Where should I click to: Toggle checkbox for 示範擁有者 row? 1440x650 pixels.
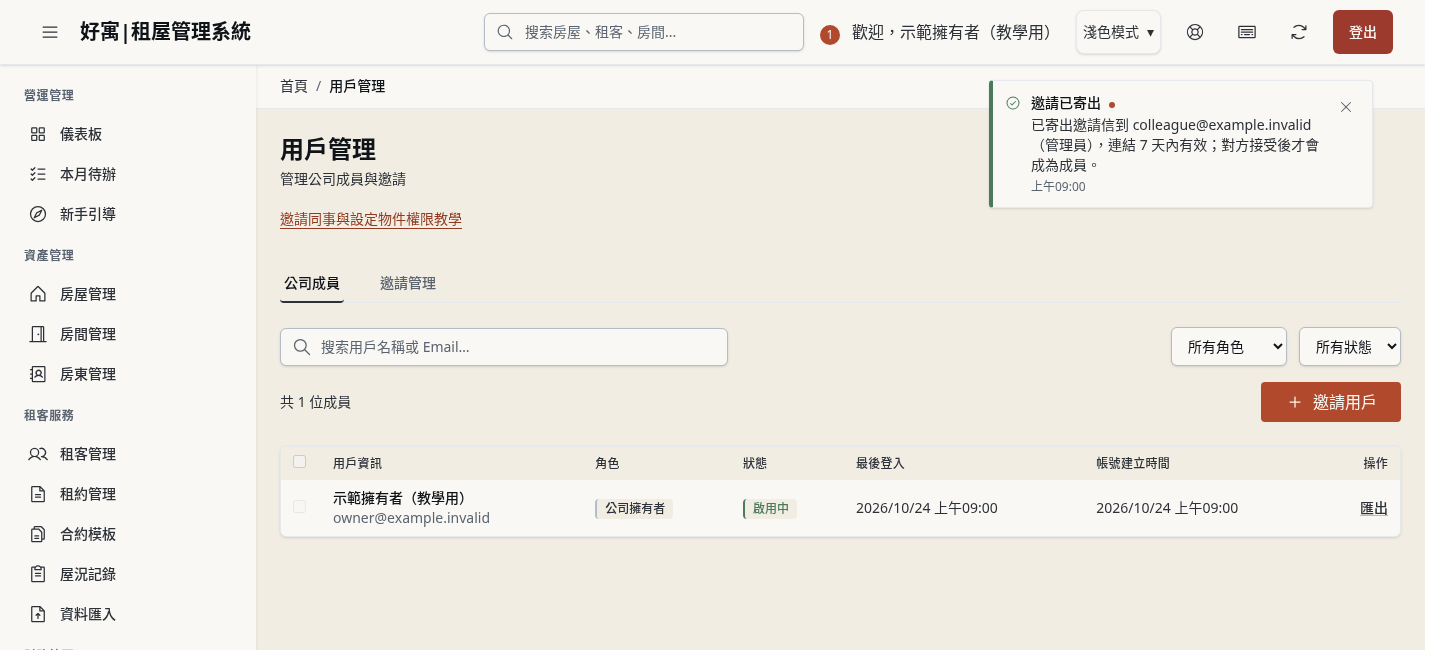coord(300,507)
